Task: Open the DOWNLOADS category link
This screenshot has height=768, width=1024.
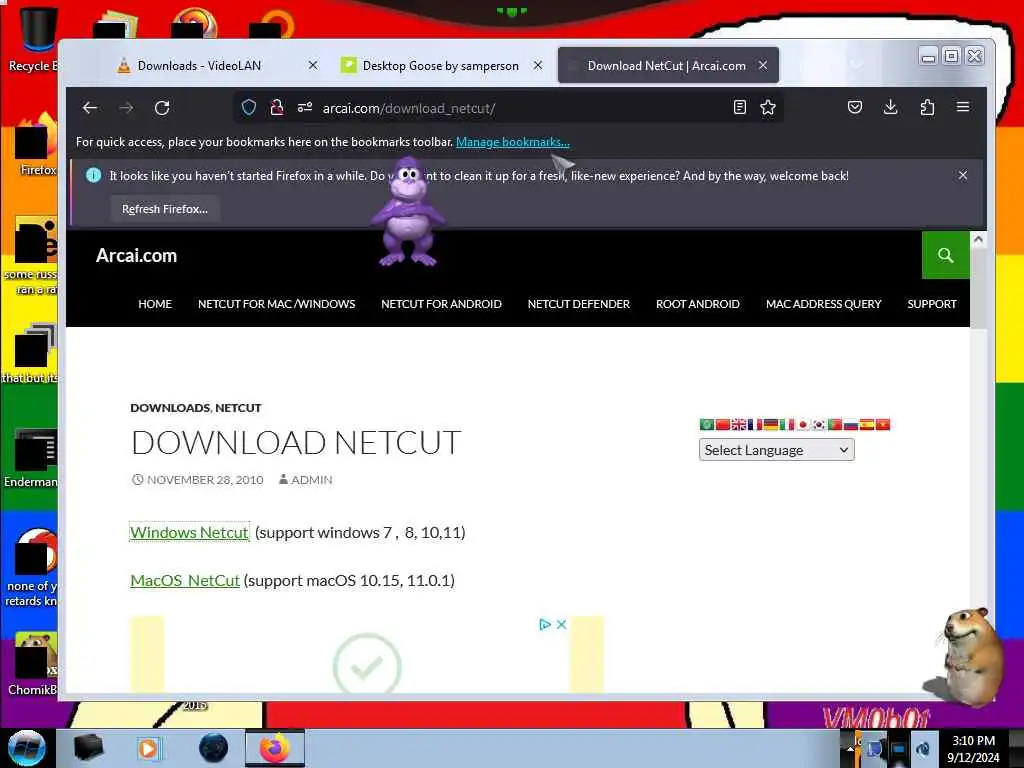Action: click(170, 408)
